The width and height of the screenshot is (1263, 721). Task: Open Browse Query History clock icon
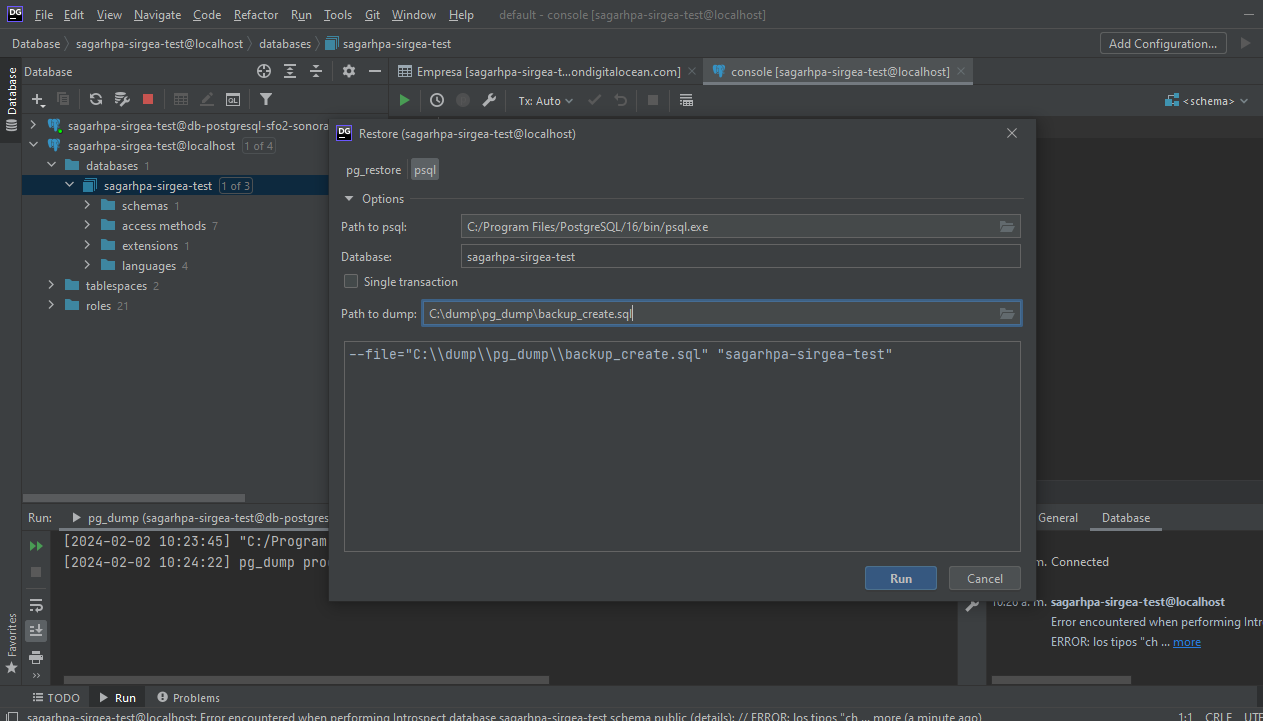point(437,100)
